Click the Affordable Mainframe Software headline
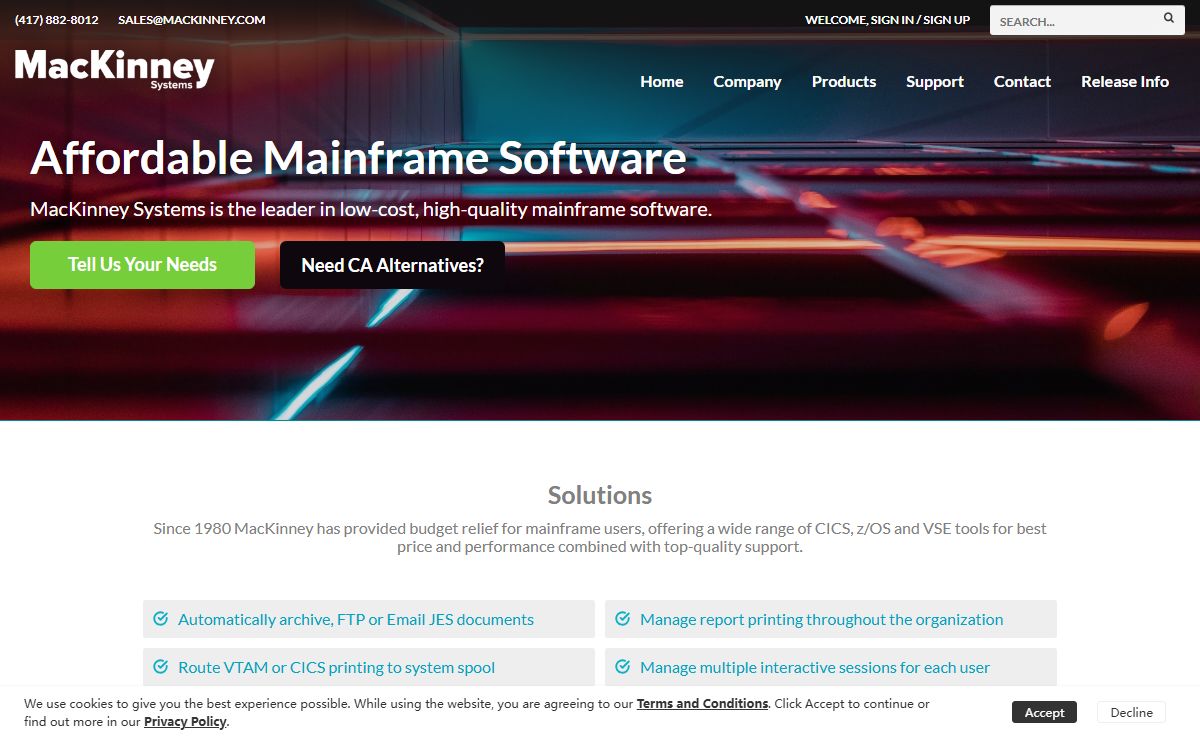Image resolution: width=1200 pixels, height=740 pixels. pos(358,158)
